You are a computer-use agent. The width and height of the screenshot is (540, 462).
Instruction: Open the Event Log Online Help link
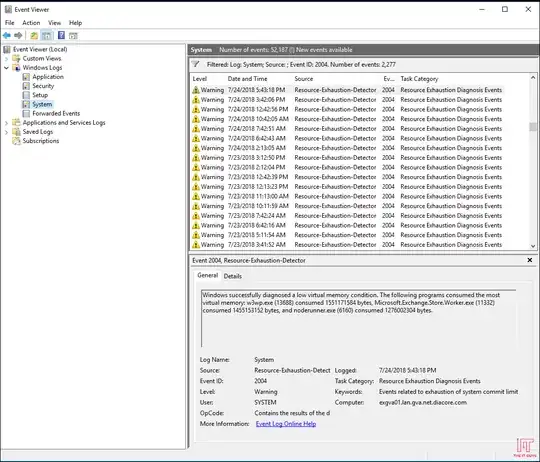click(286, 424)
